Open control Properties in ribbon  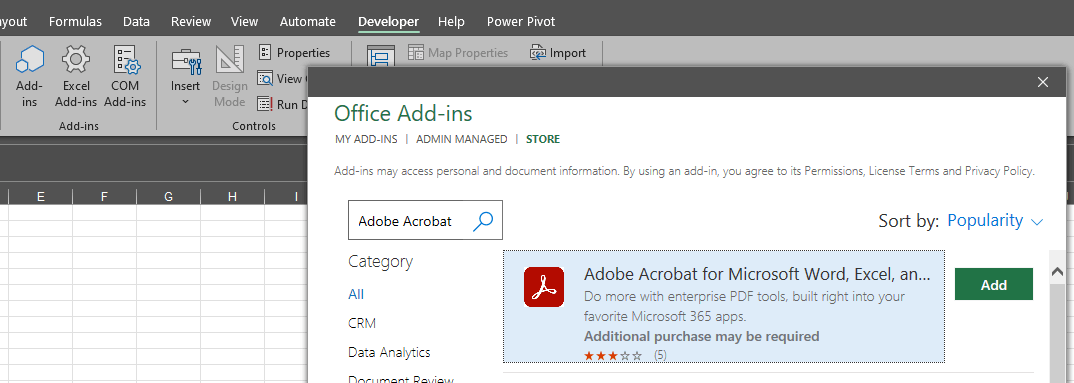point(295,53)
